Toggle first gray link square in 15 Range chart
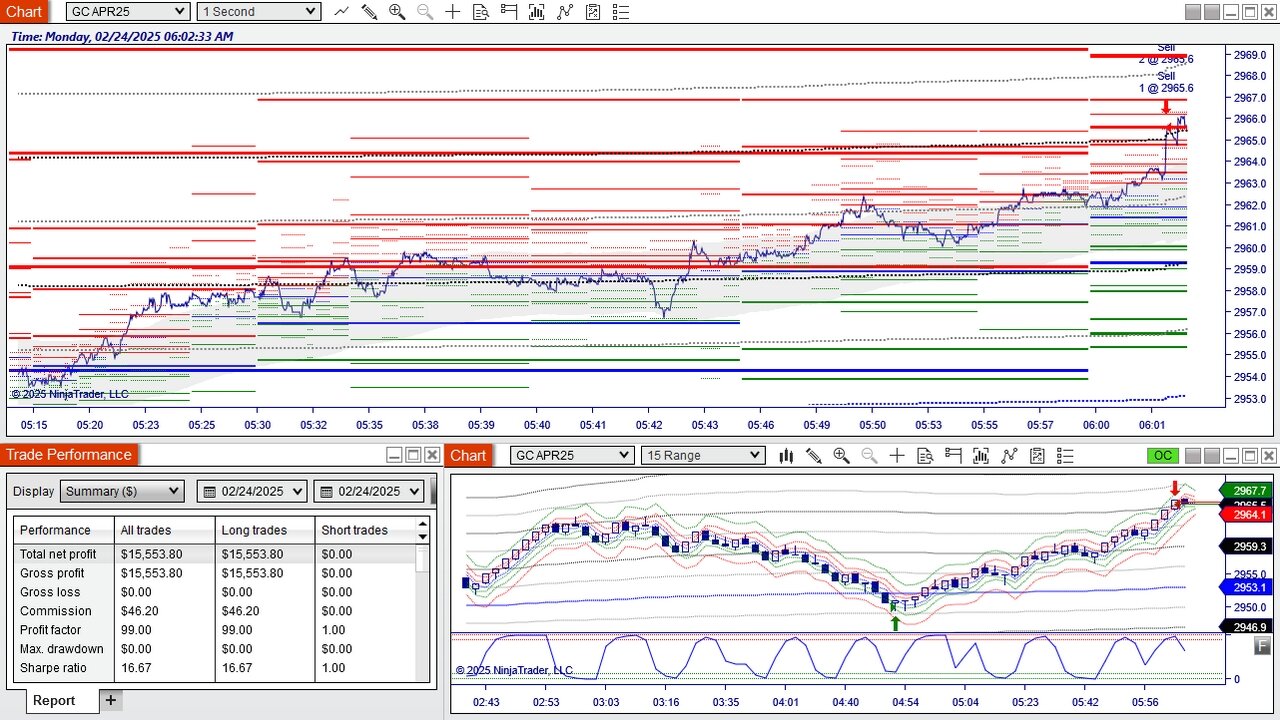 (1192, 456)
